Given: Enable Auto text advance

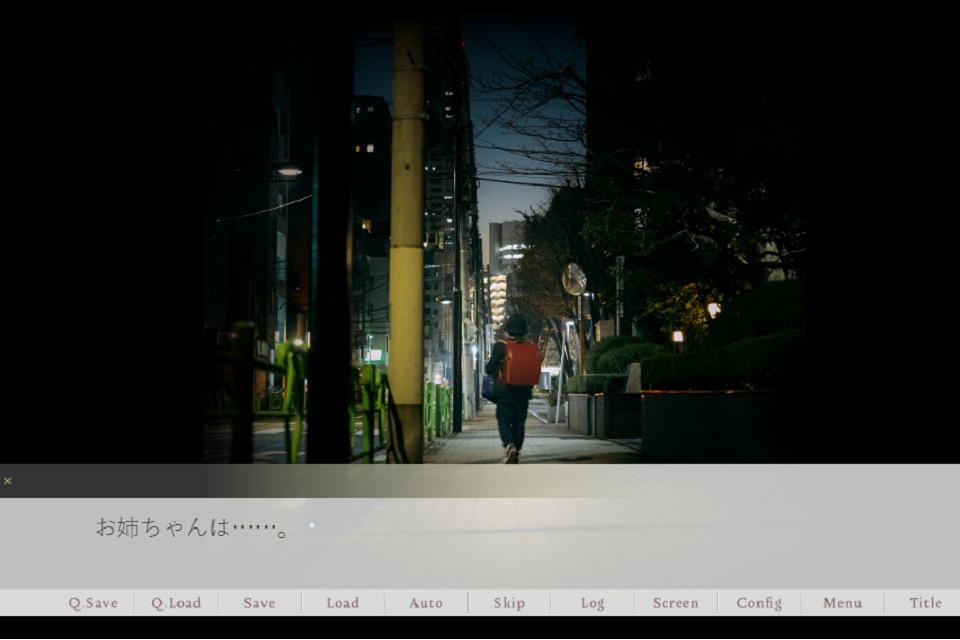Looking at the screenshot, I should (426, 603).
